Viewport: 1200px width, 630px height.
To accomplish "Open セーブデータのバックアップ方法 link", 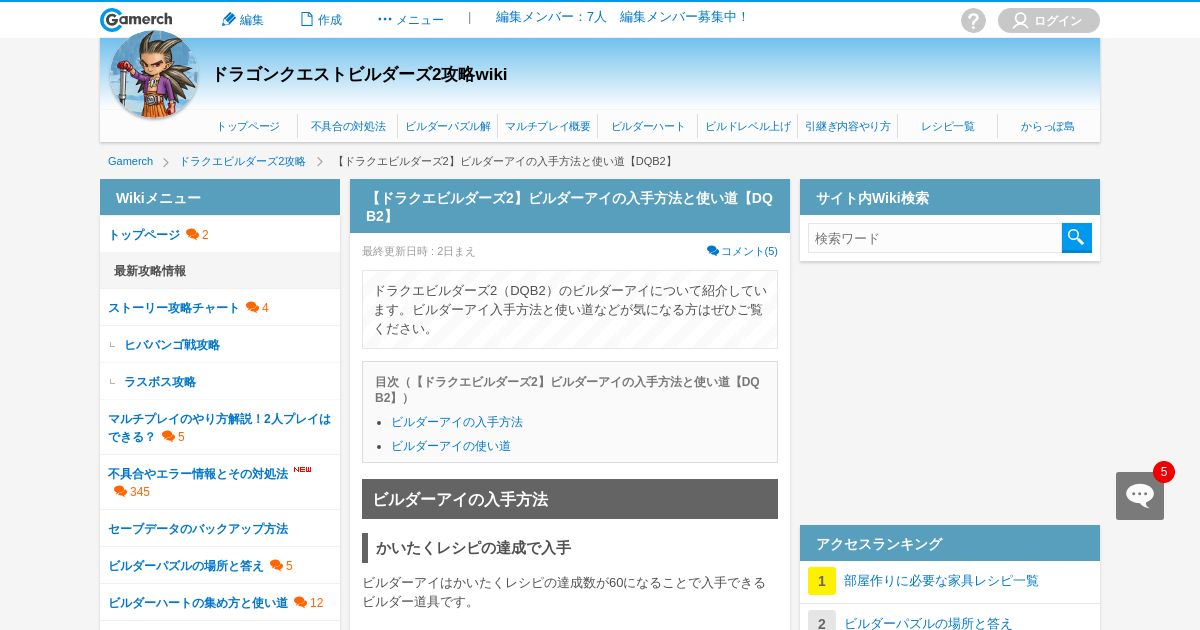I will pos(198,529).
